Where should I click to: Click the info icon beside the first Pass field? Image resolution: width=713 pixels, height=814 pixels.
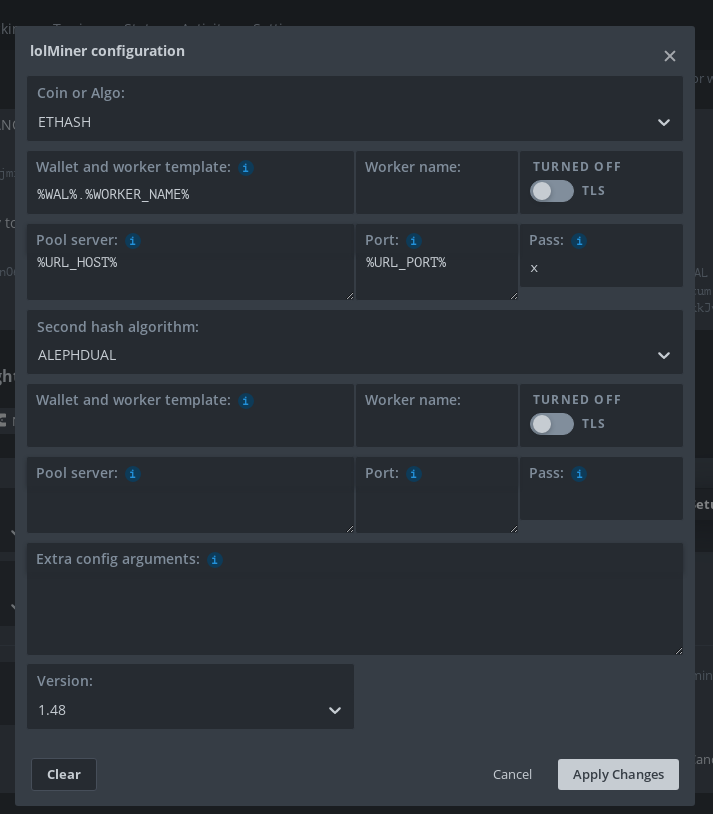579,241
